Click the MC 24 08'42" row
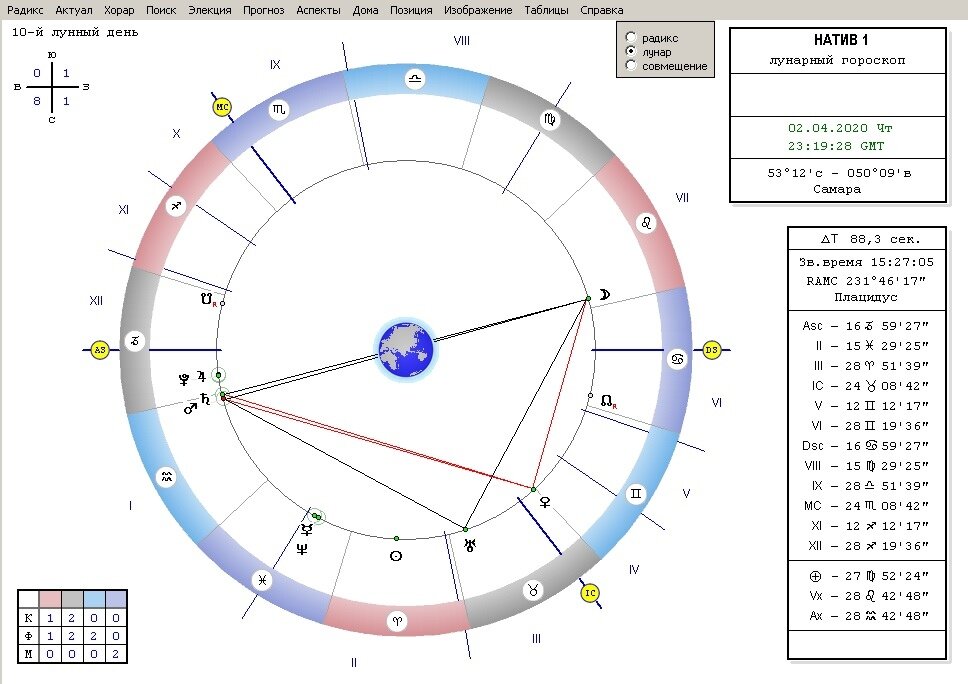This screenshot has width=968, height=684. 866,506
